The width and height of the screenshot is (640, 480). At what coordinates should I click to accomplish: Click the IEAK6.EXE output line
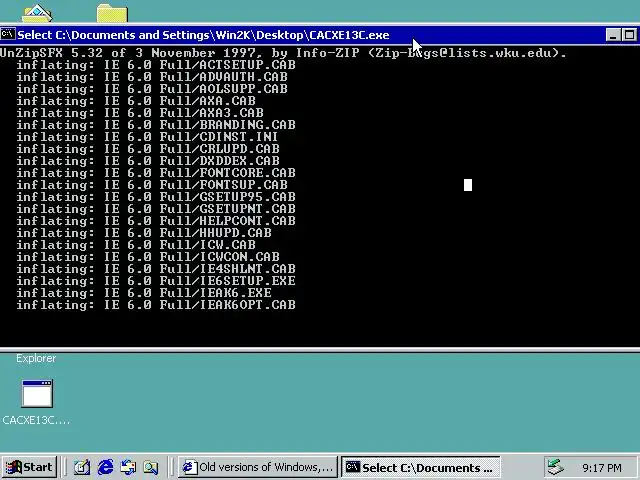pos(144,293)
